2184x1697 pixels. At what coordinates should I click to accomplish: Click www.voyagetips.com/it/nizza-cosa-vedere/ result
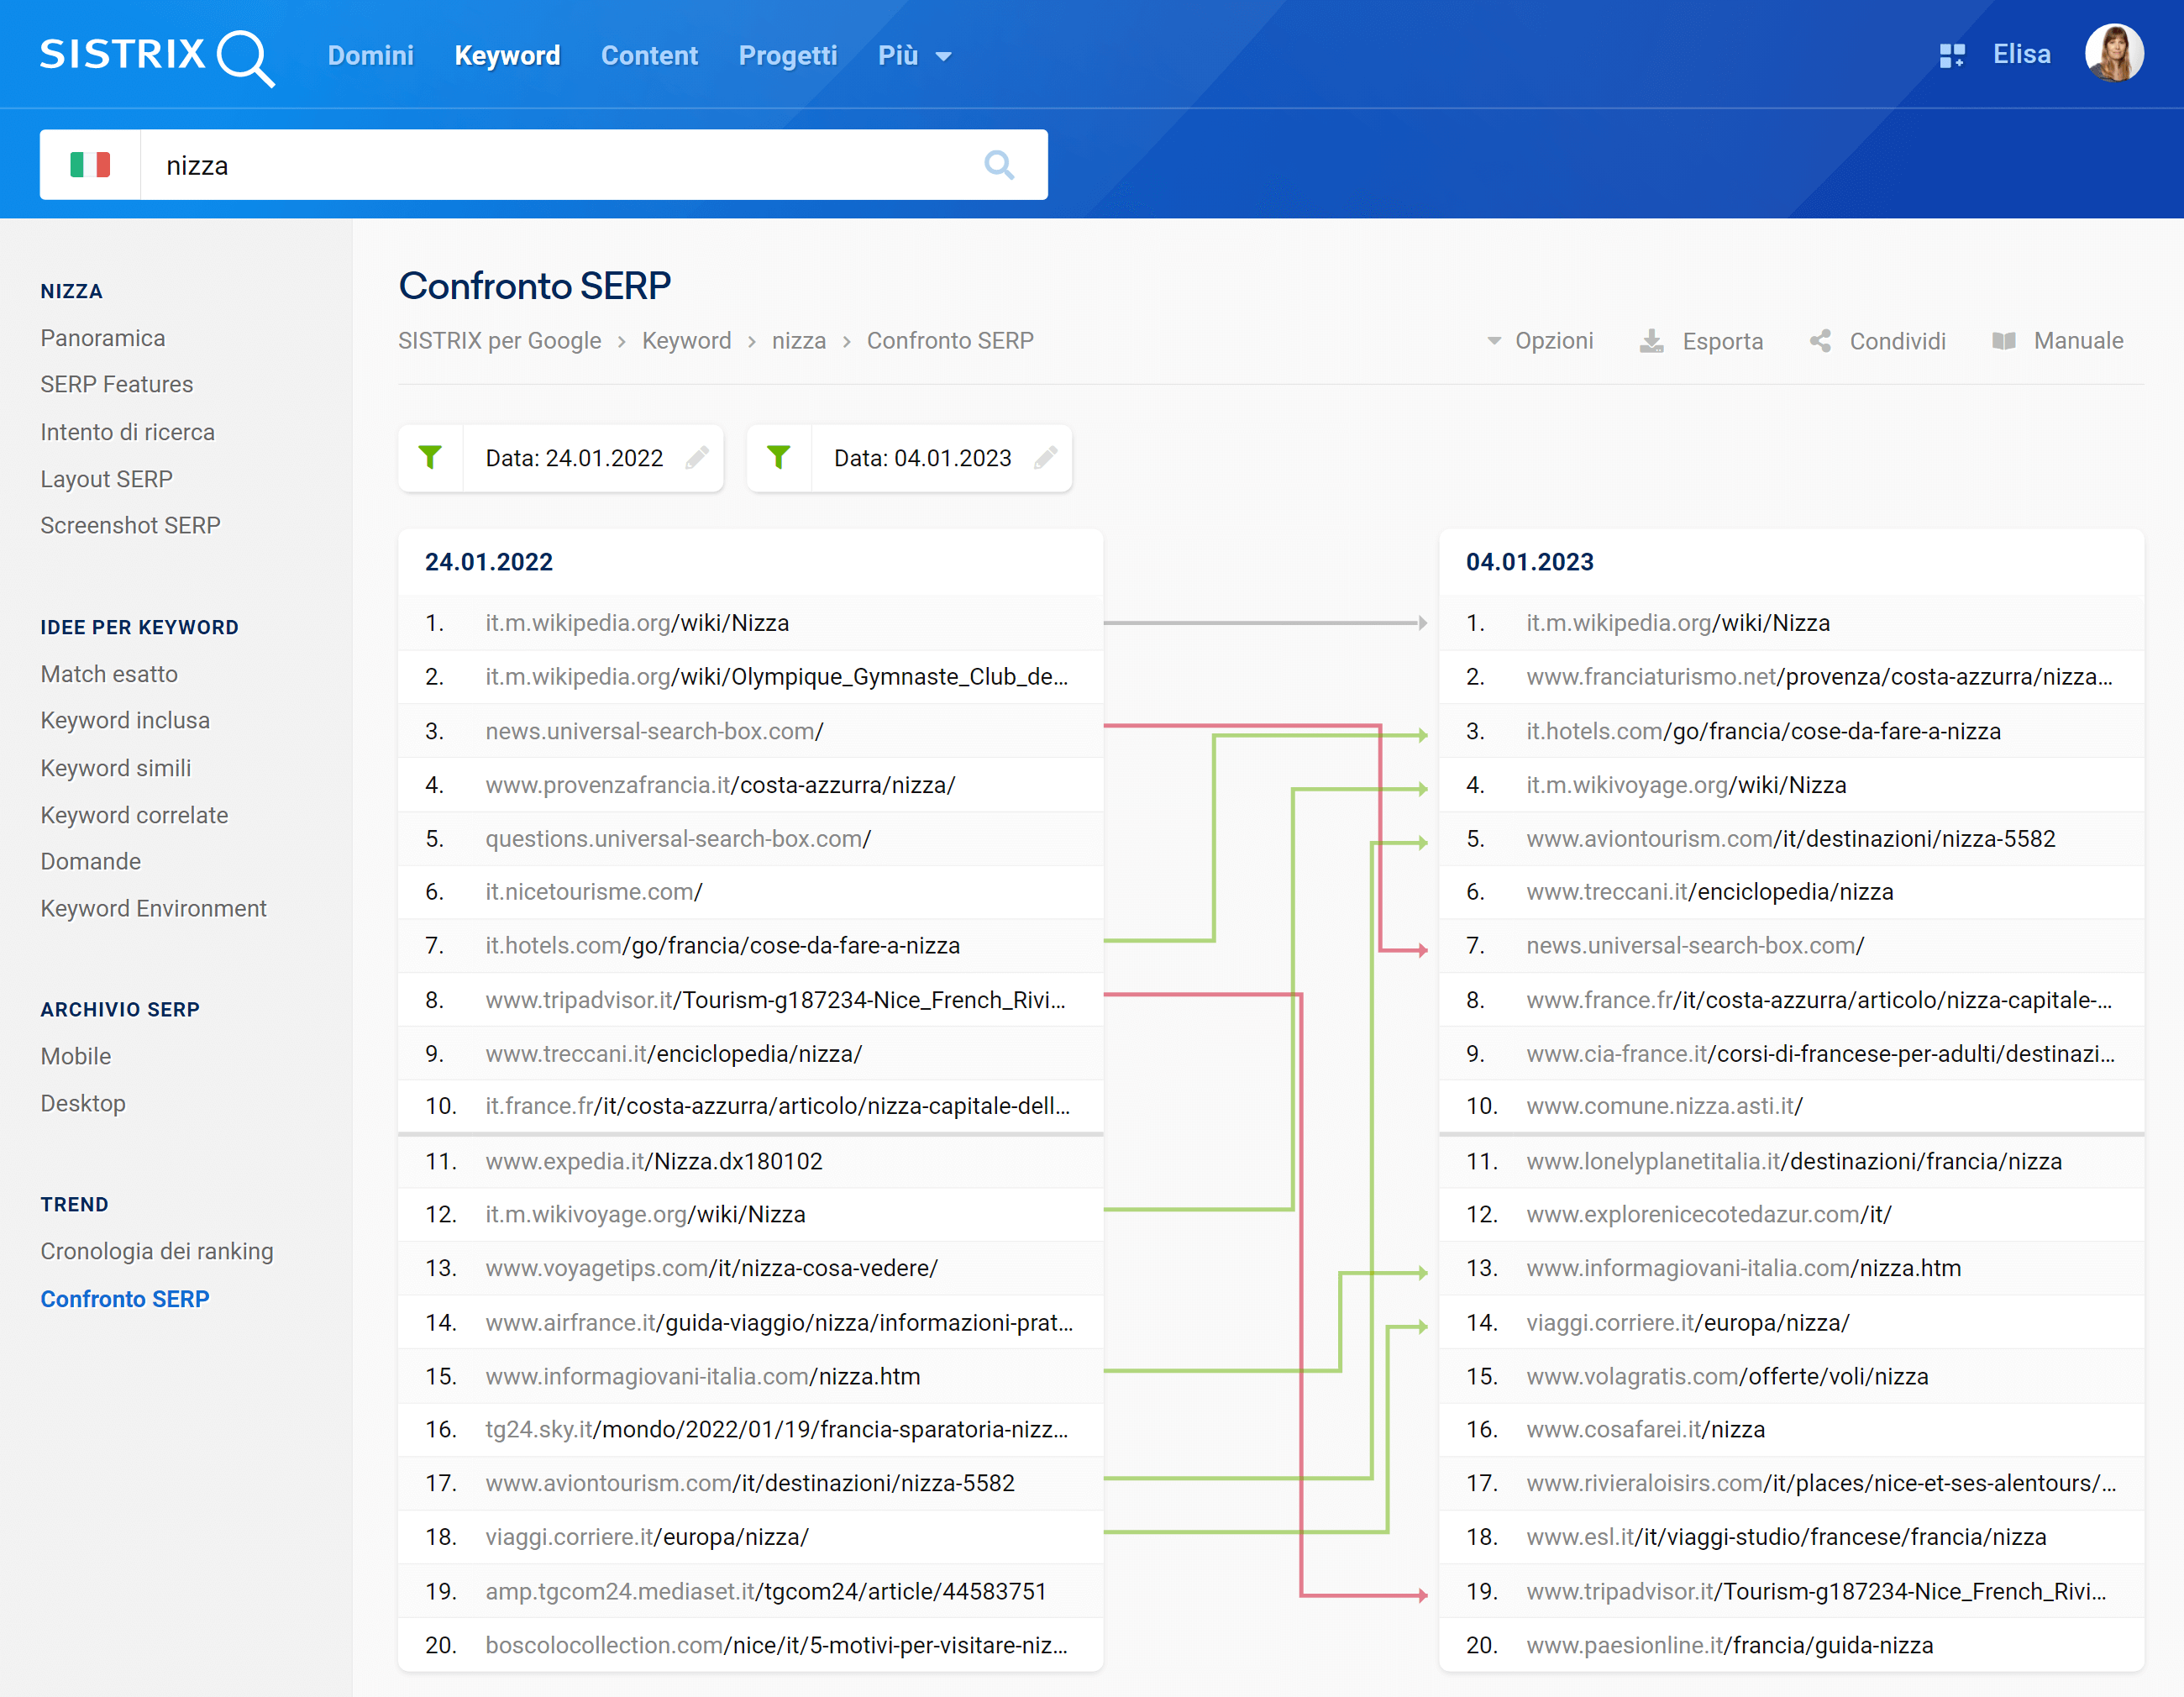point(712,1268)
